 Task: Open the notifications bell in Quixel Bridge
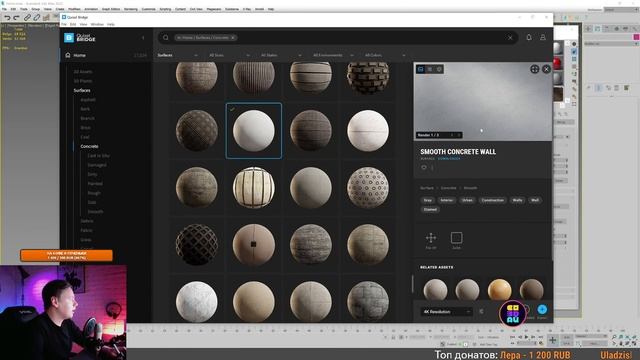[x=529, y=37]
